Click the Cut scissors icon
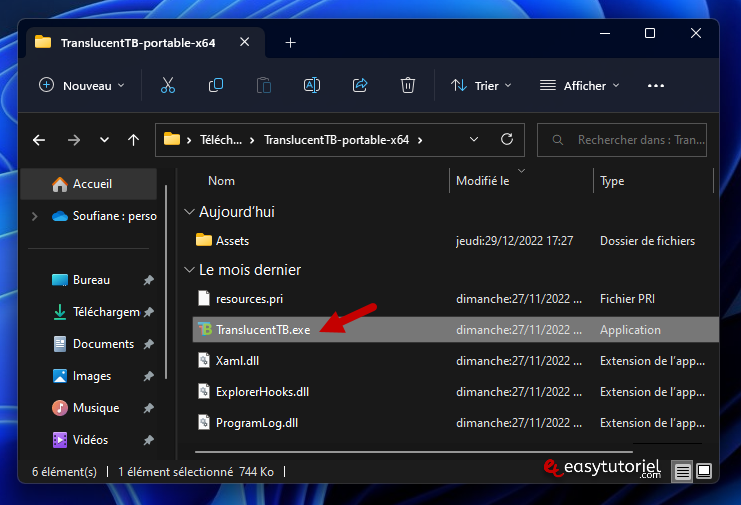 168,86
